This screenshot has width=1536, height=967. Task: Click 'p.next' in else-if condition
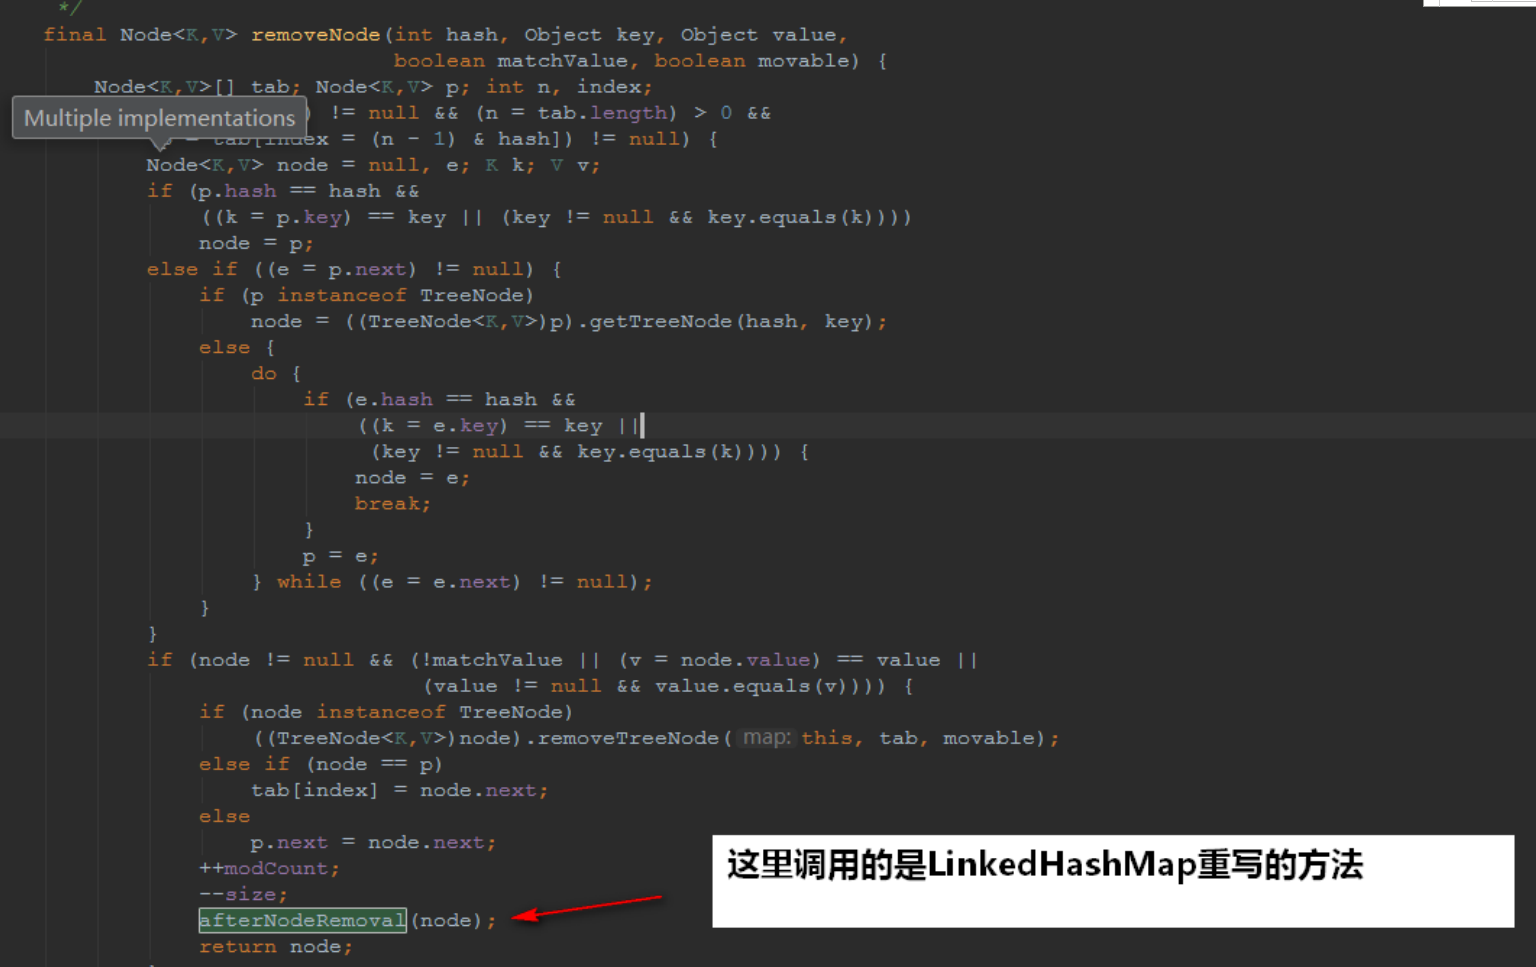[367, 269]
